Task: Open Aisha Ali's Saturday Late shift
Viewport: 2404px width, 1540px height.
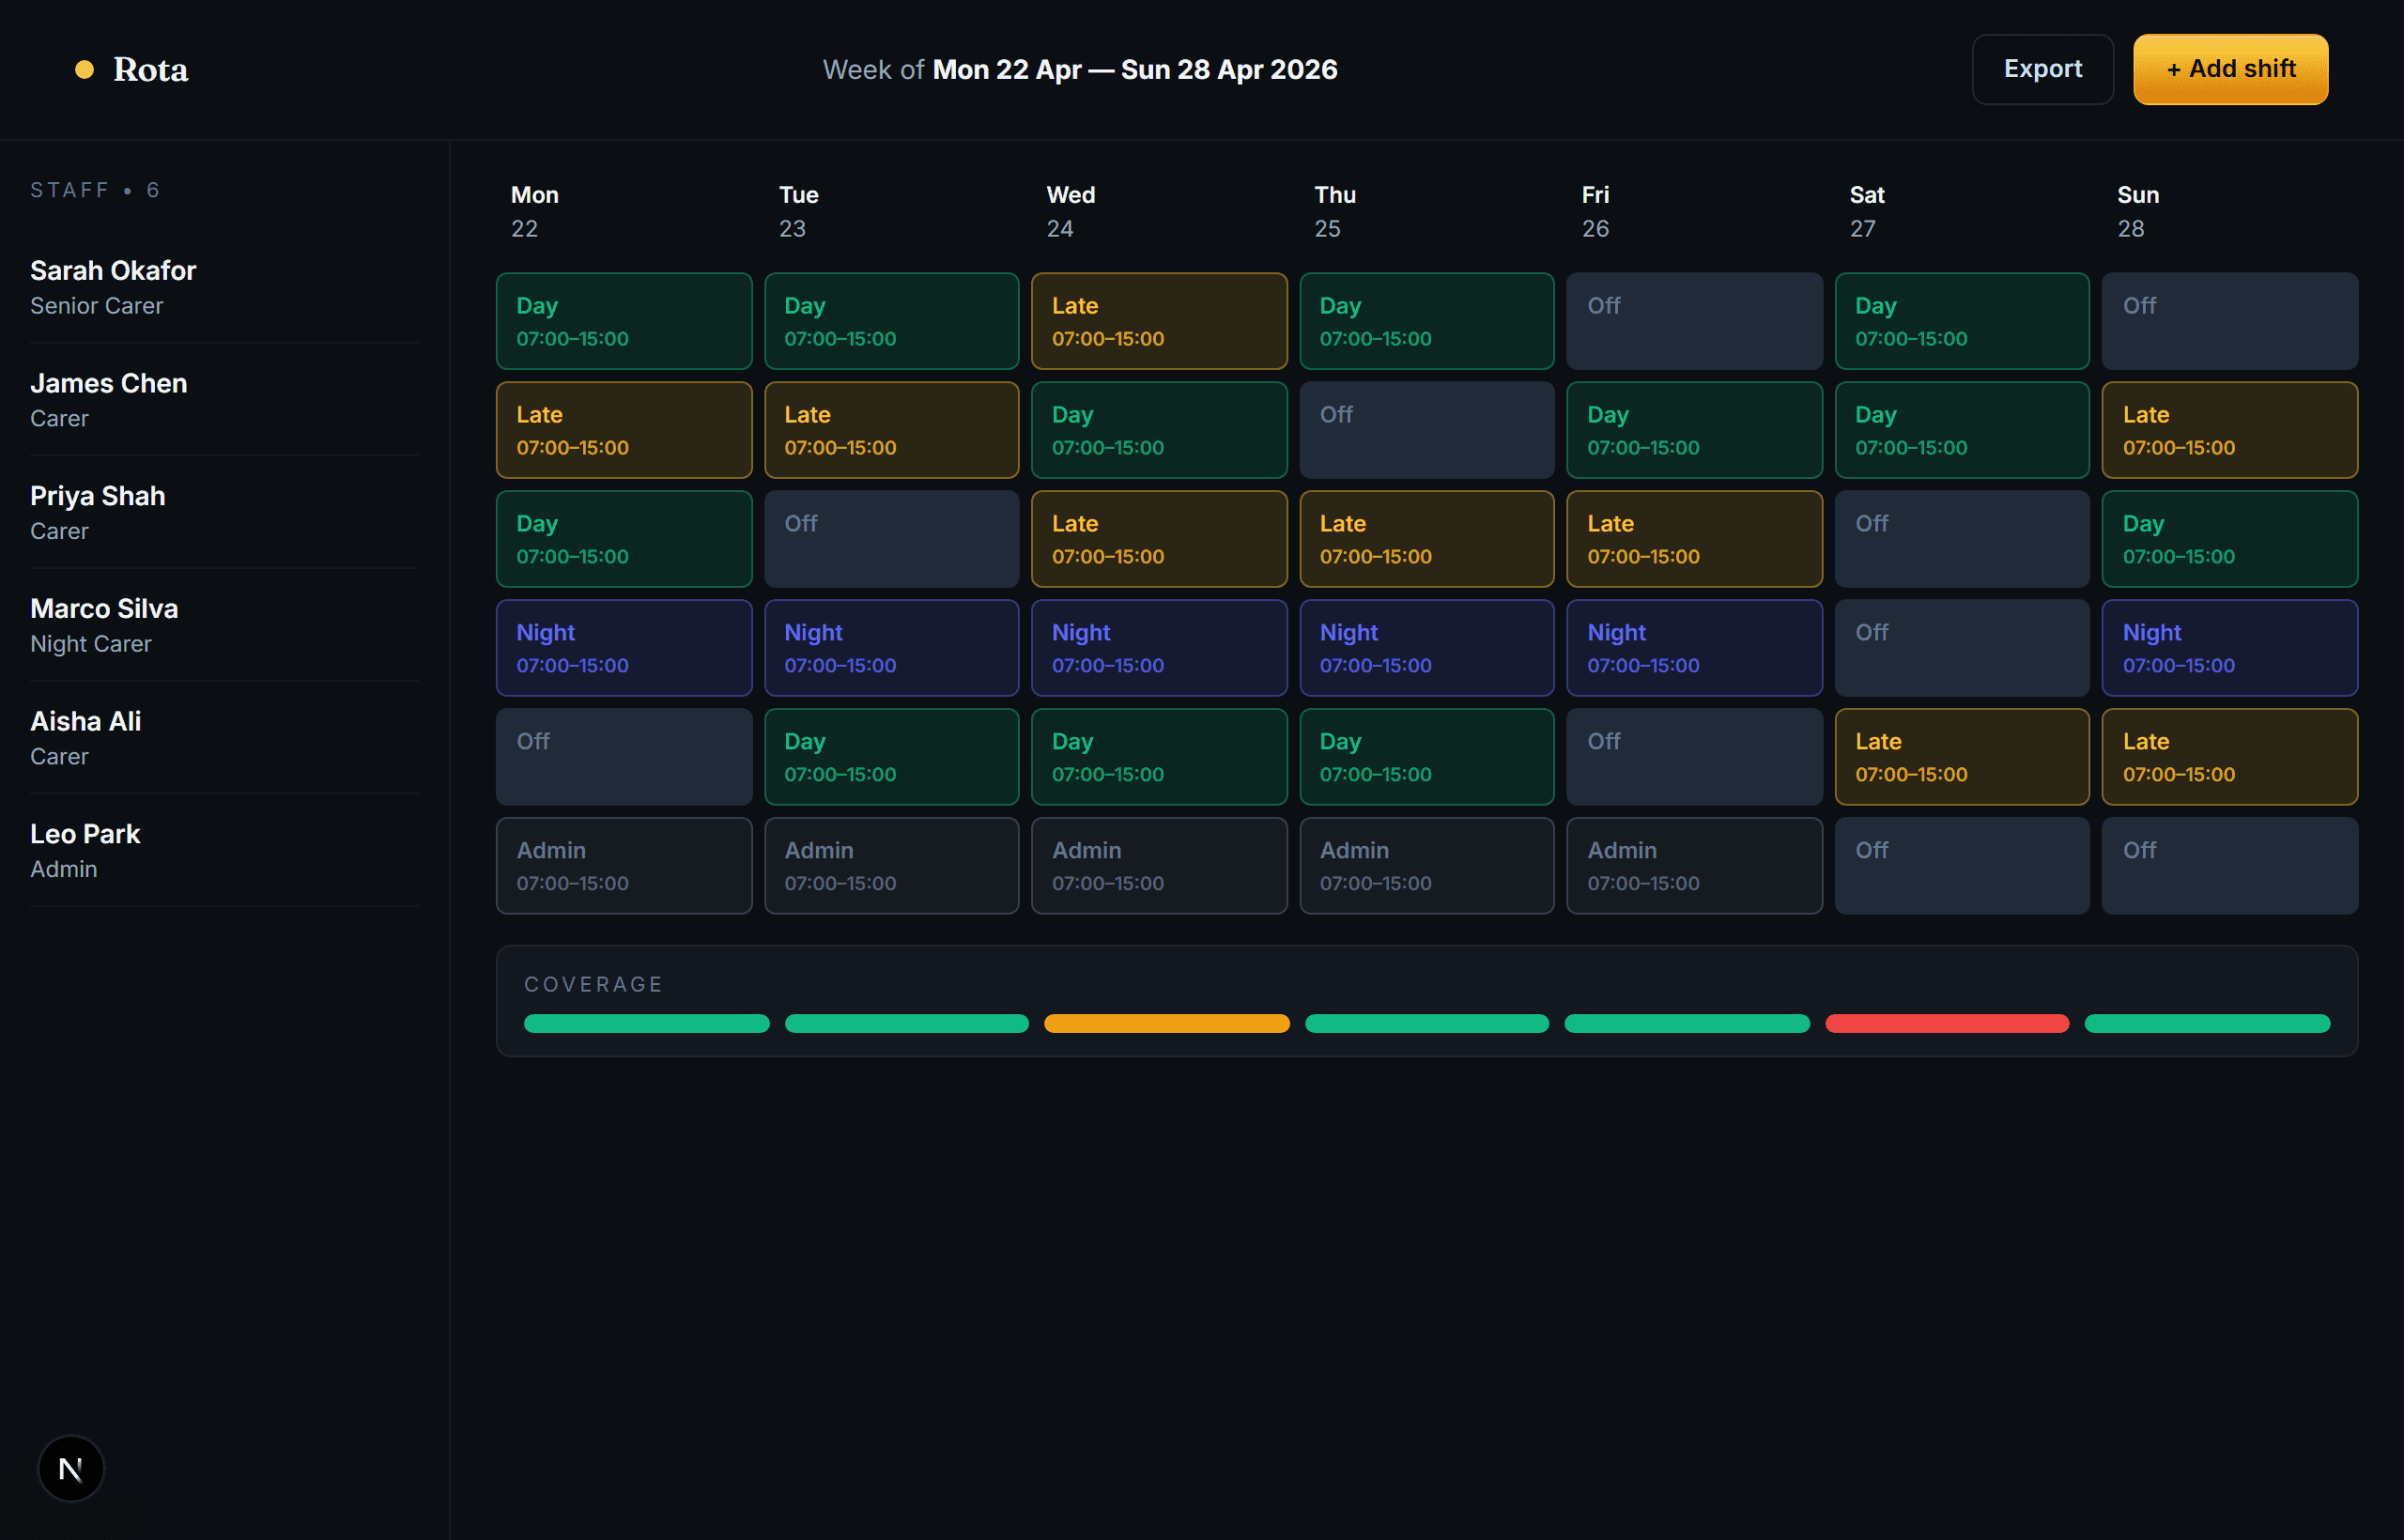Action: click(x=1961, y=757)
